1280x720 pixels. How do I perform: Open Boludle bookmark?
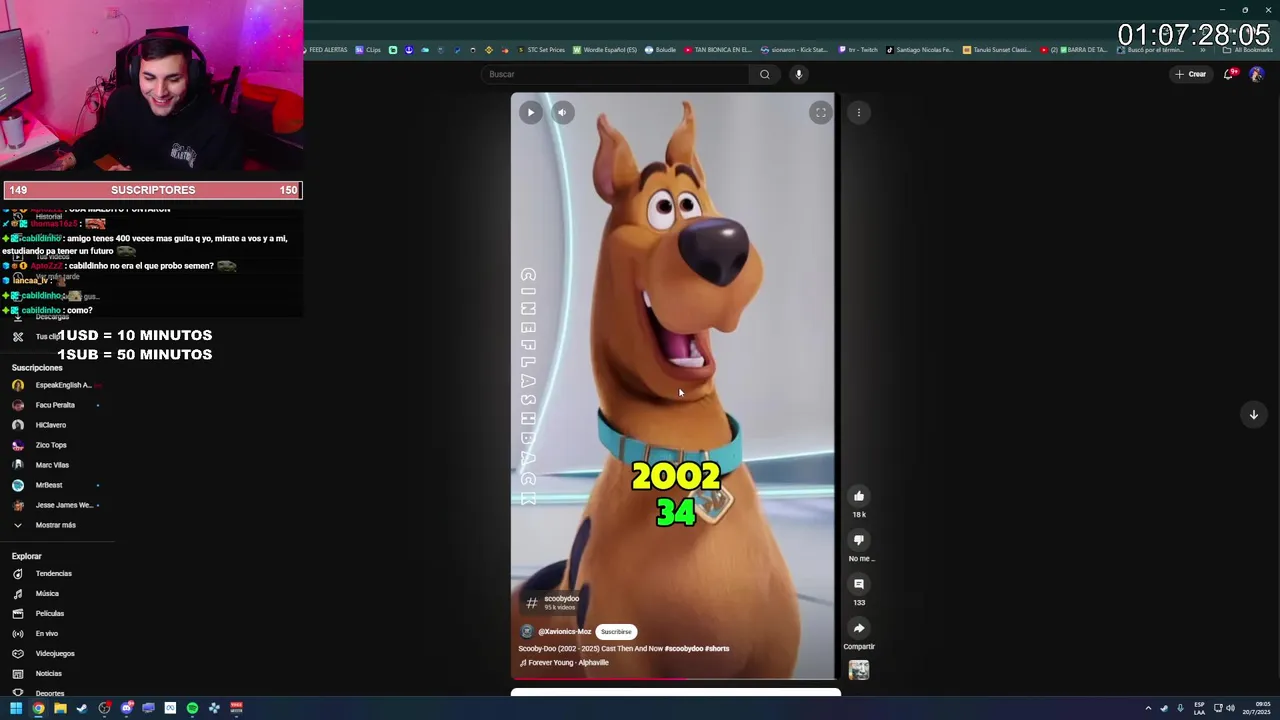pos(661,50)
